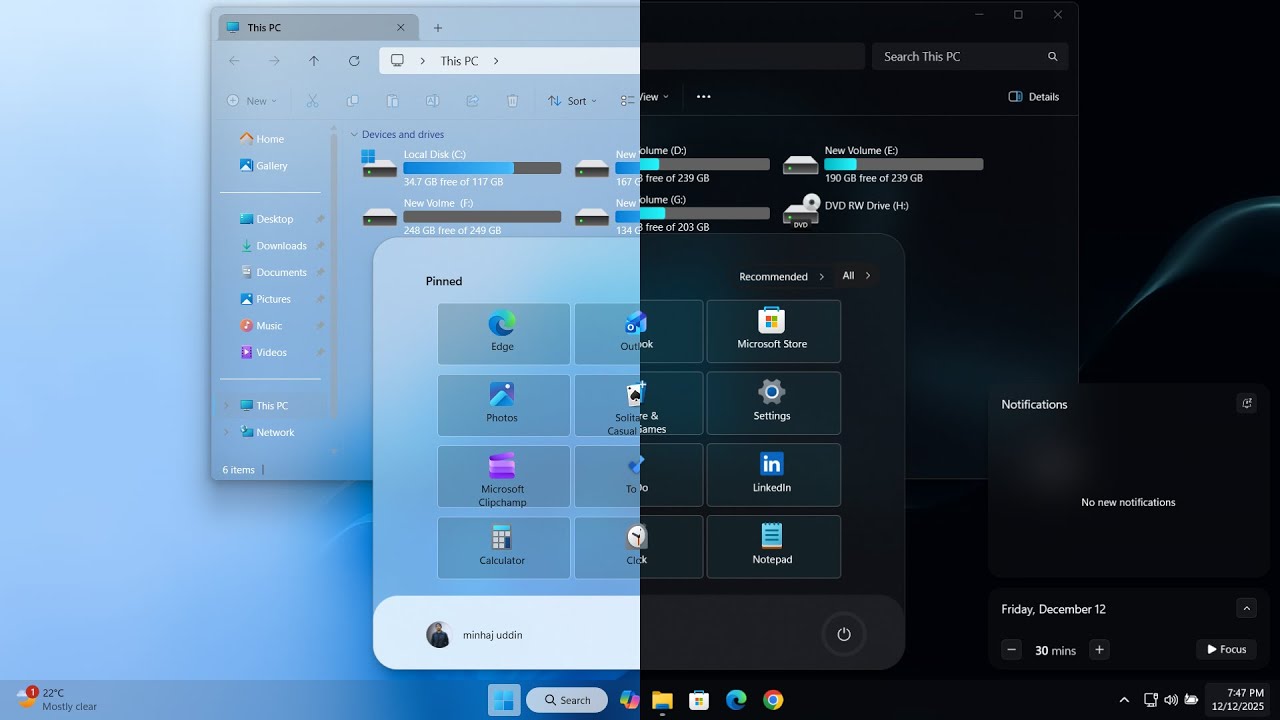1280x720 pixels.
Task: Open the Sort dropdown menu
Action: pos(572,101)
